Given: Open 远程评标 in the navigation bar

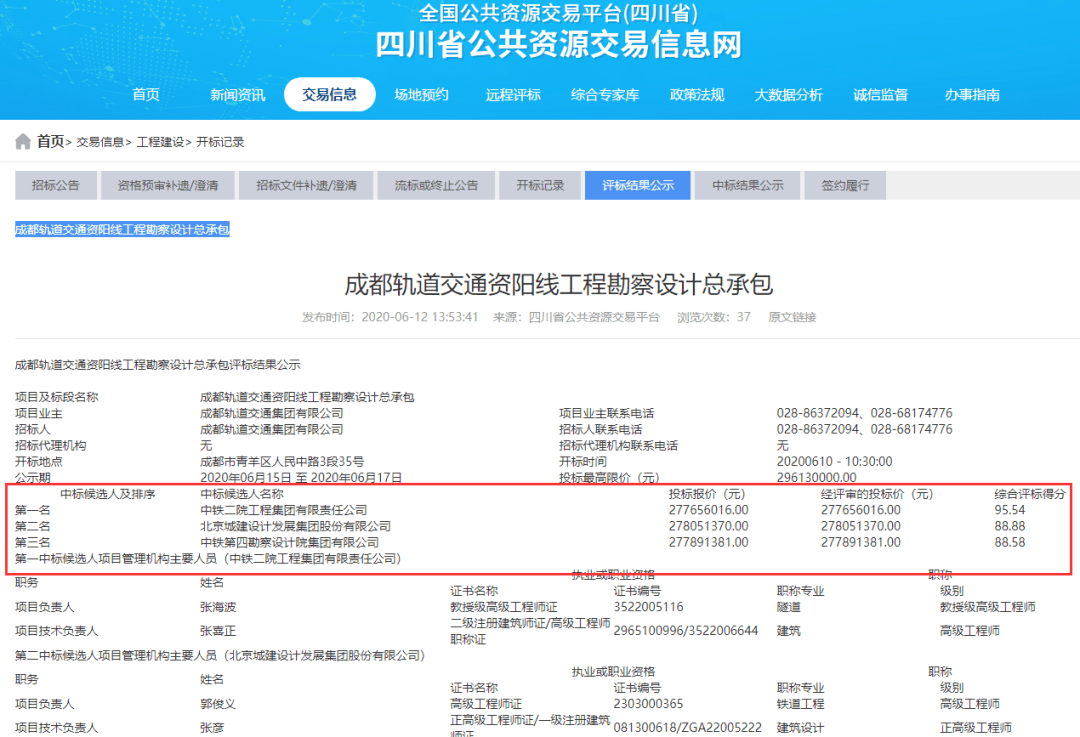Looking at the screenshot, I should tap(513, 95).
